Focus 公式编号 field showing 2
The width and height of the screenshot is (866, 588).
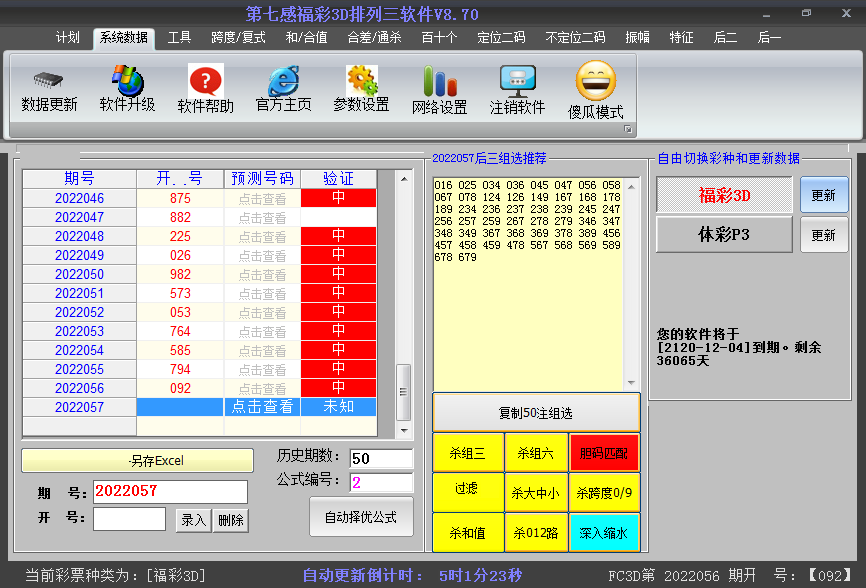[381, 483]
